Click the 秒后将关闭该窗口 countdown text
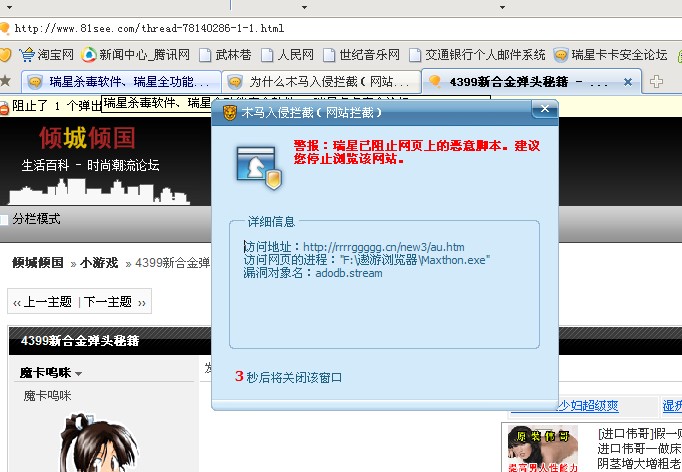Screen dimensions: 682x472 pyautogui.click(x=294, y=377)
